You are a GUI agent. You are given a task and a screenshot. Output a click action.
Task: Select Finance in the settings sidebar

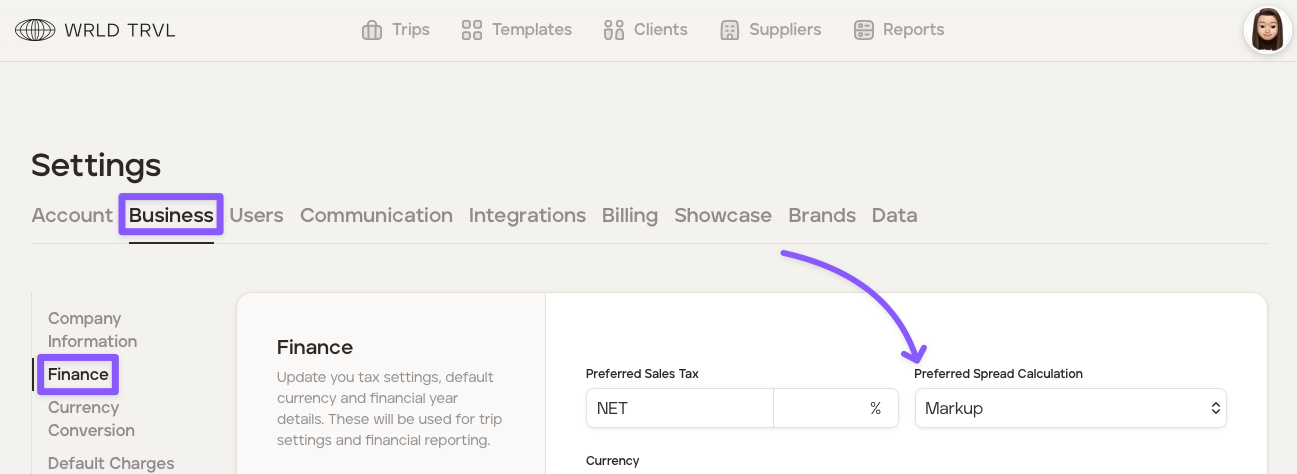tap(78, 374)
